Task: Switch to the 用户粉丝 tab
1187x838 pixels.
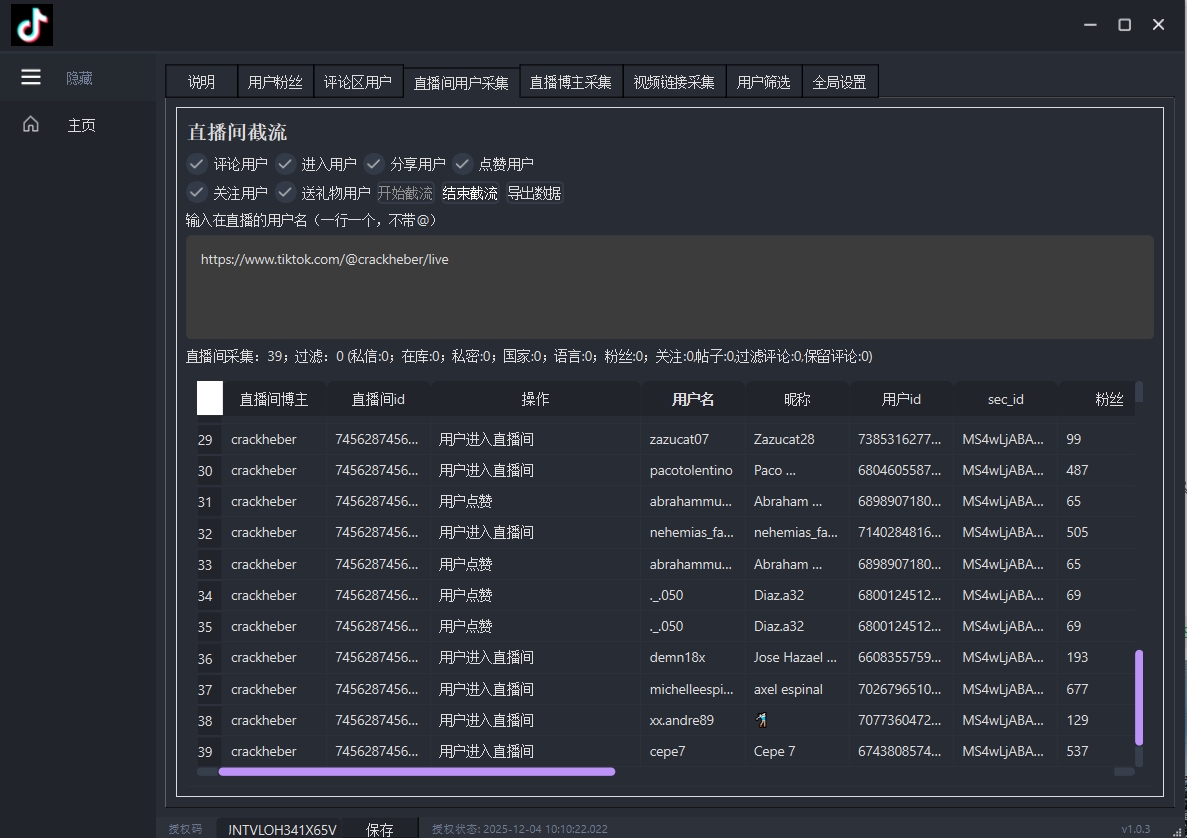Action: coord(275,82)
